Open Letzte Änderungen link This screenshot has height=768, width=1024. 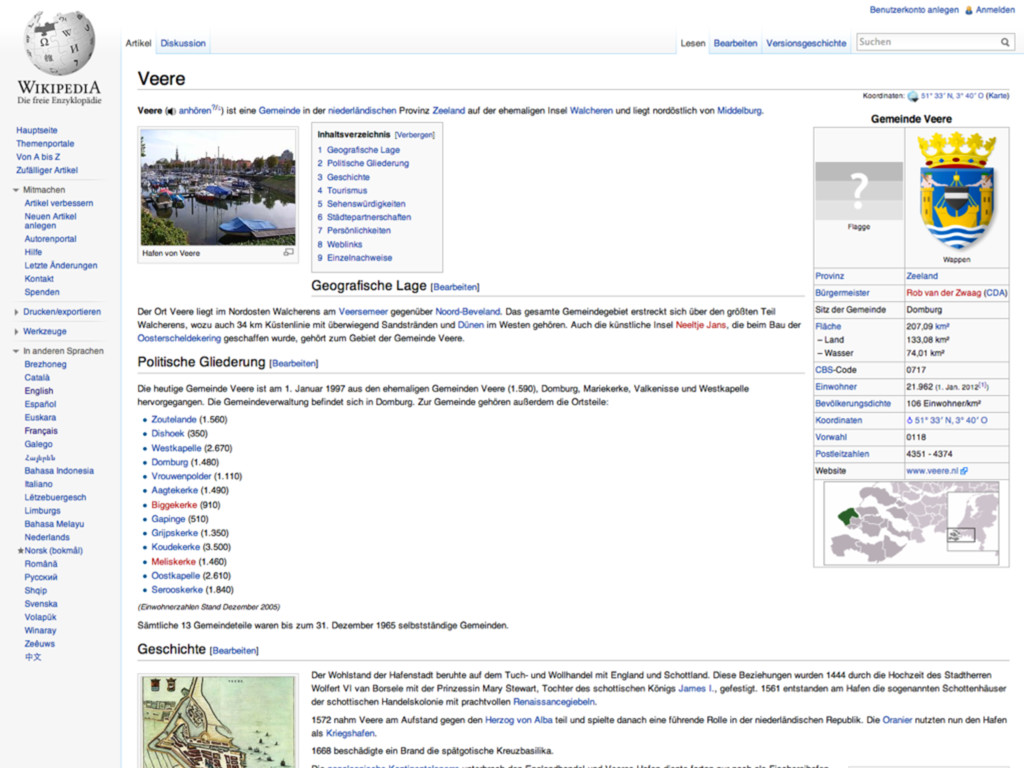(61, 266)
